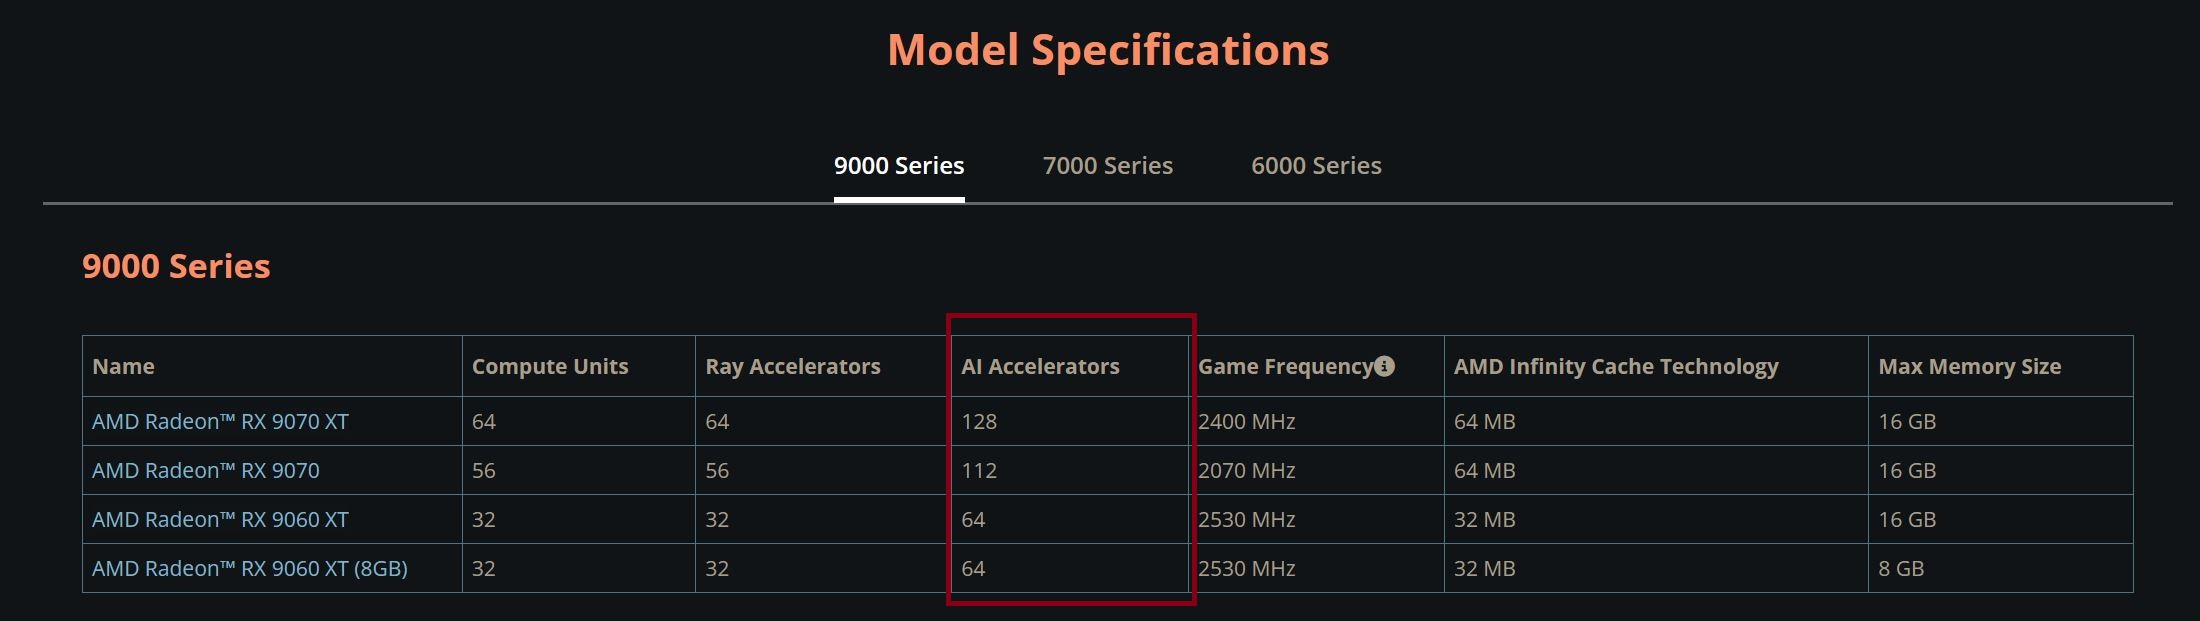Open the Radeon RX 9060 XT (8GB) link

[x=250, y=569]
